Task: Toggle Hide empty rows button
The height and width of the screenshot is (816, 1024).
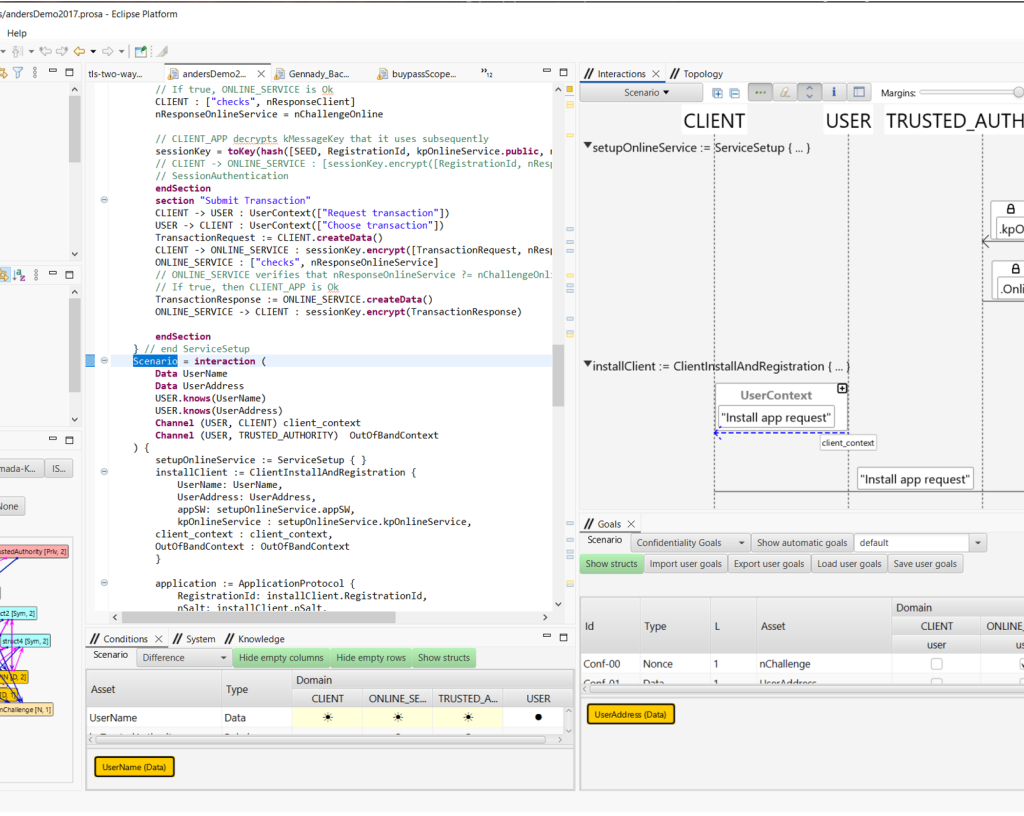Action: (371, 658)
